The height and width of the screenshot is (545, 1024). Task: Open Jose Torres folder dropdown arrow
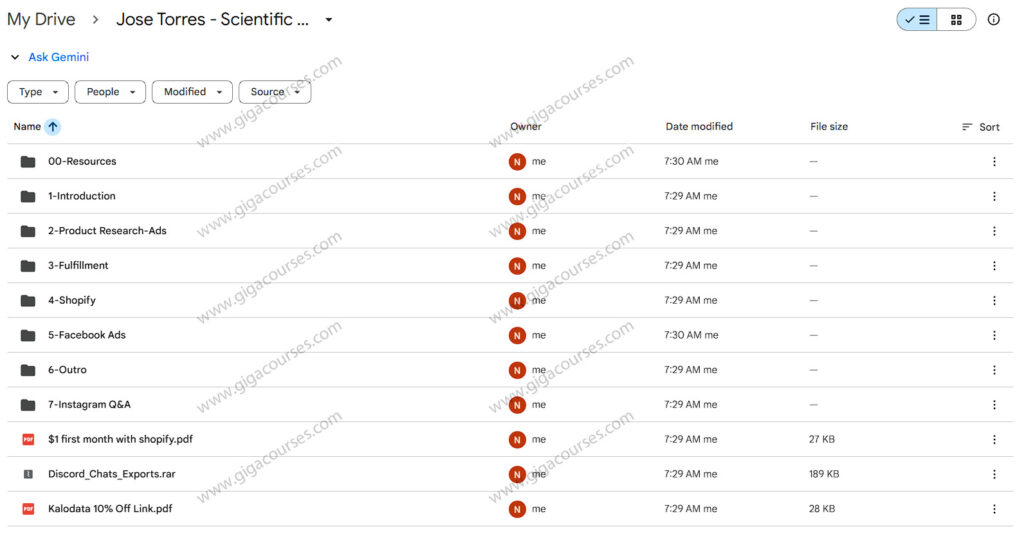[328, 20]
